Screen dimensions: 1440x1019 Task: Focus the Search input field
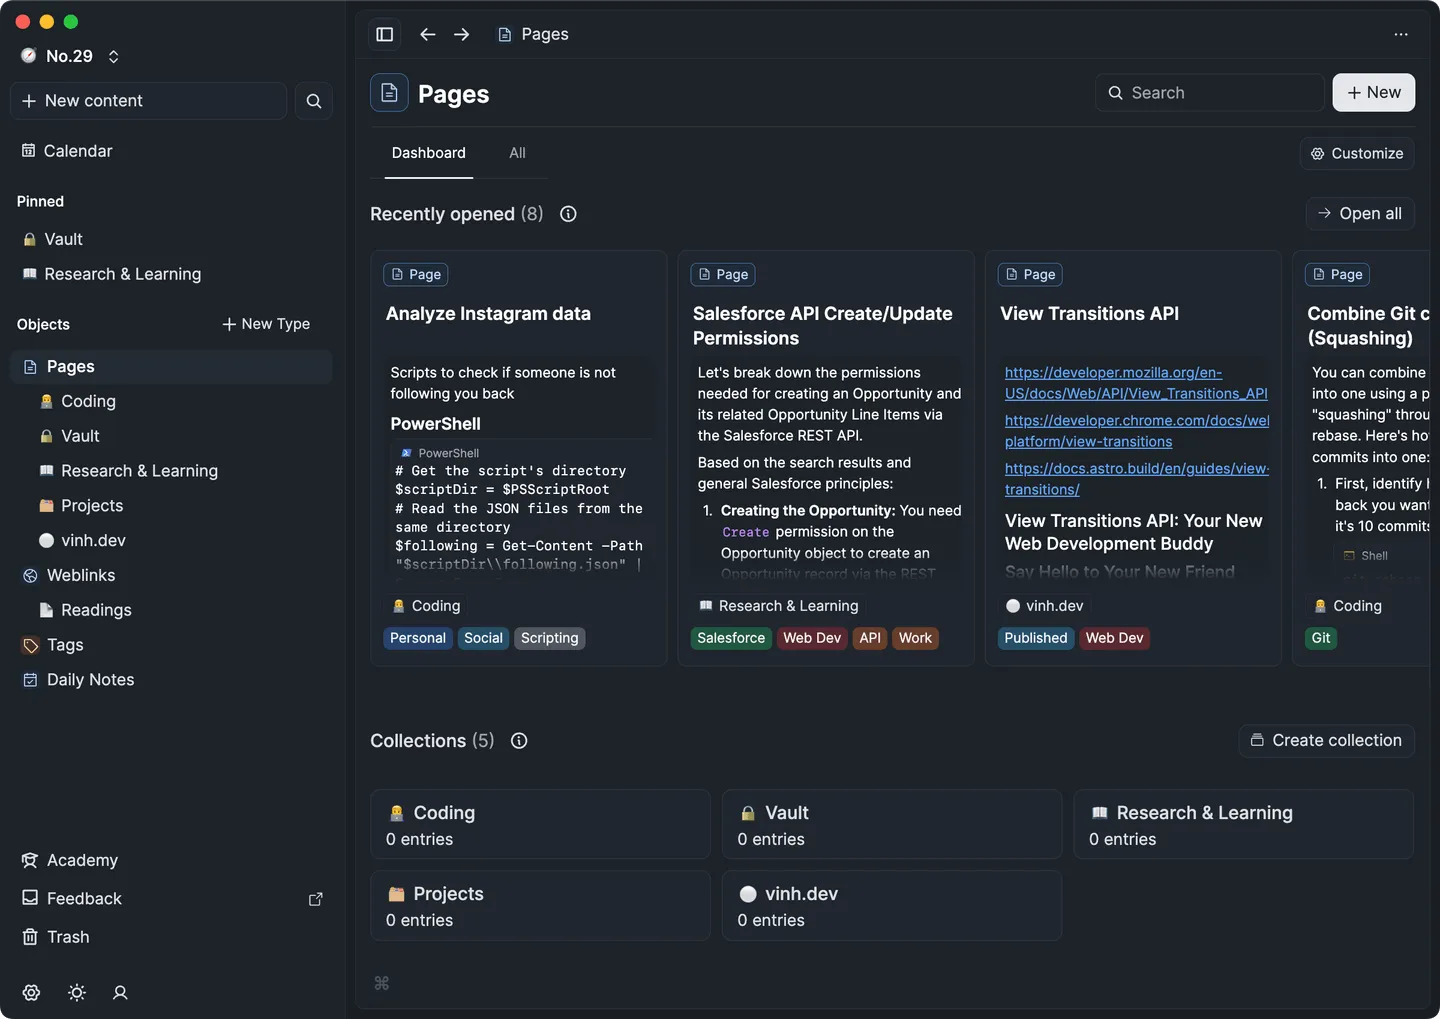coord(1210,93)
